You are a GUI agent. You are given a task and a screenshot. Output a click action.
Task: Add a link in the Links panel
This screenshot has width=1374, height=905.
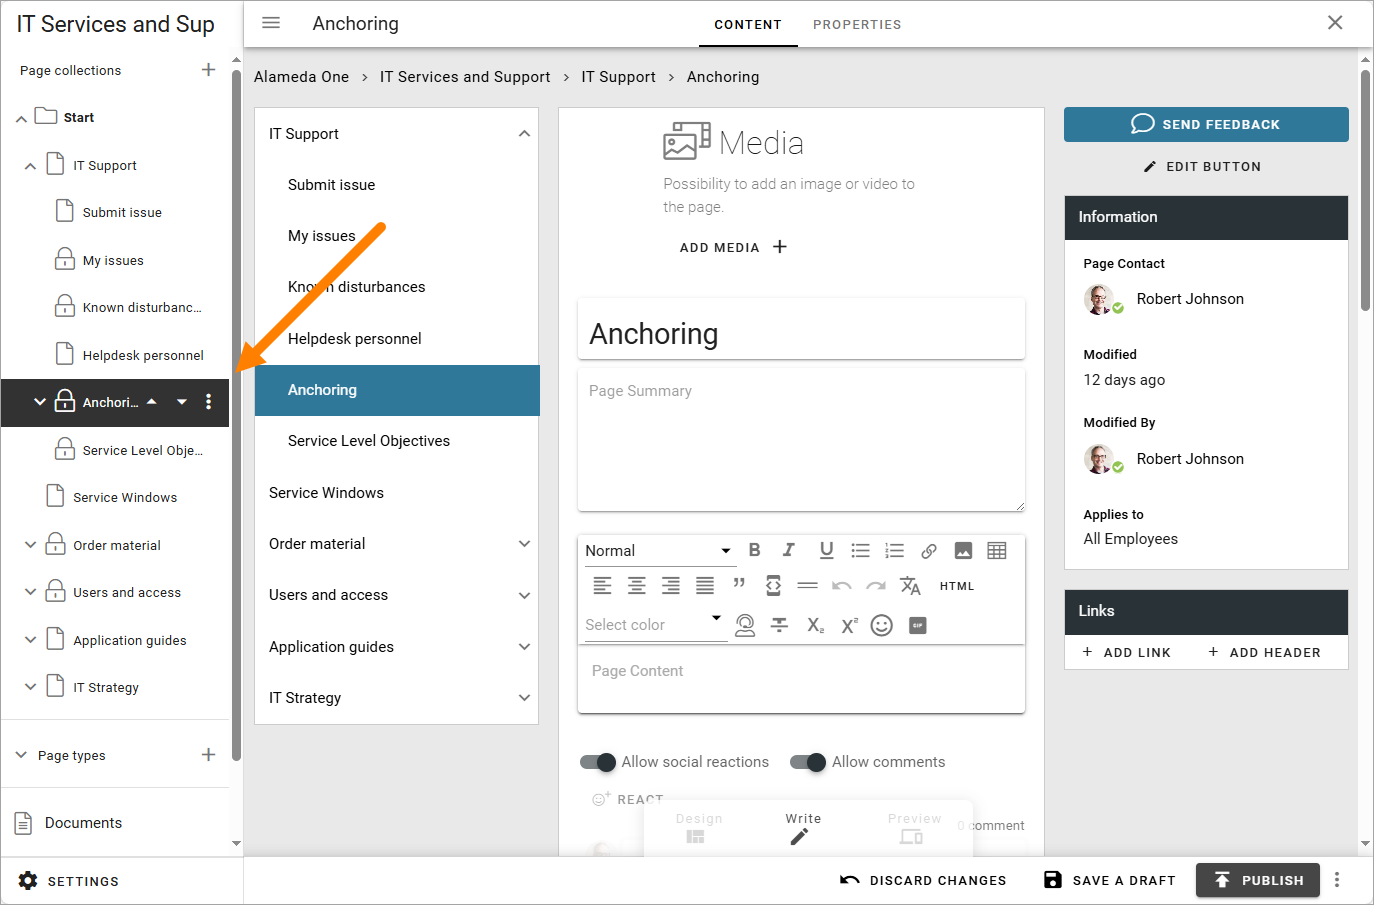pos(1126,652)
